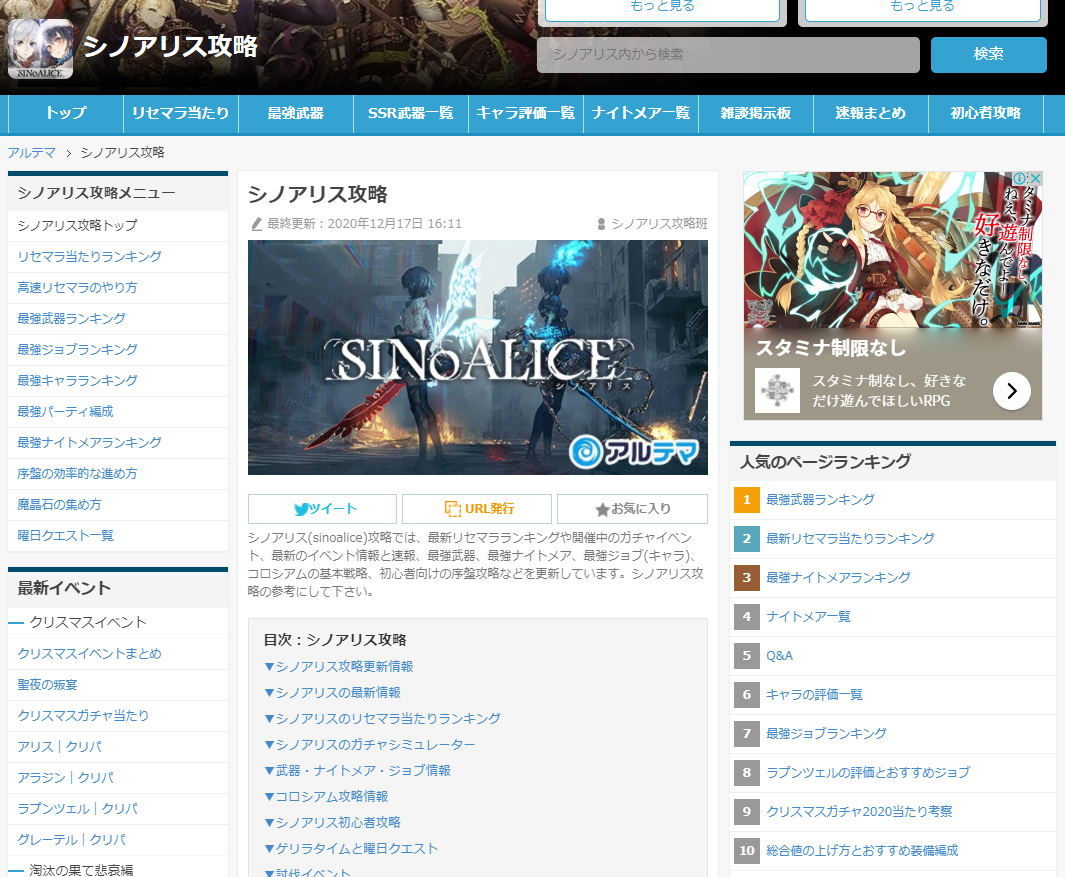The width and height of the screenshot is (1065, 877).
Task: Click the アルテマ breadcrumb link
Action: [x=31, y=153]
